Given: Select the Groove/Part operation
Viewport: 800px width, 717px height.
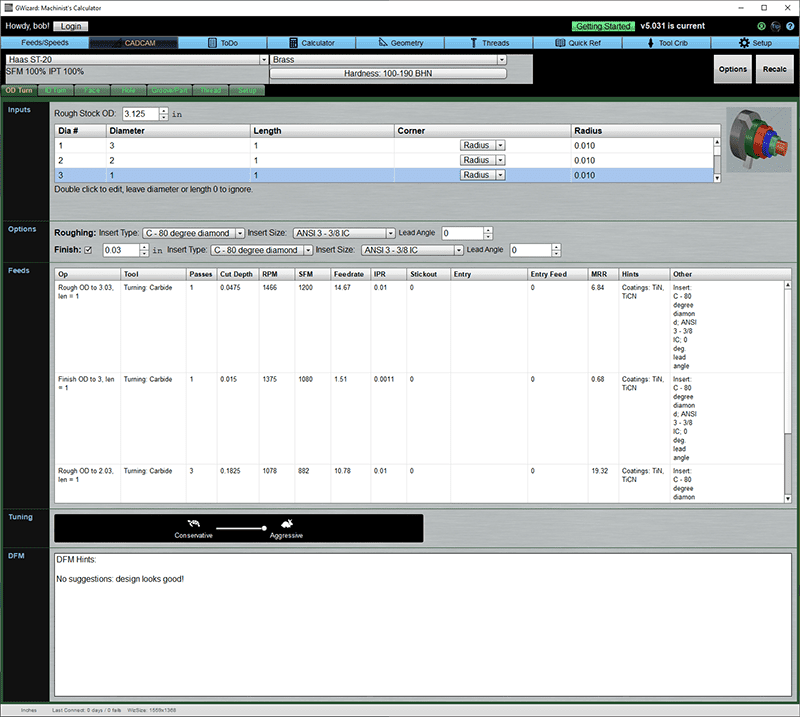Looking at the screenshot, I should pos(168,90).
